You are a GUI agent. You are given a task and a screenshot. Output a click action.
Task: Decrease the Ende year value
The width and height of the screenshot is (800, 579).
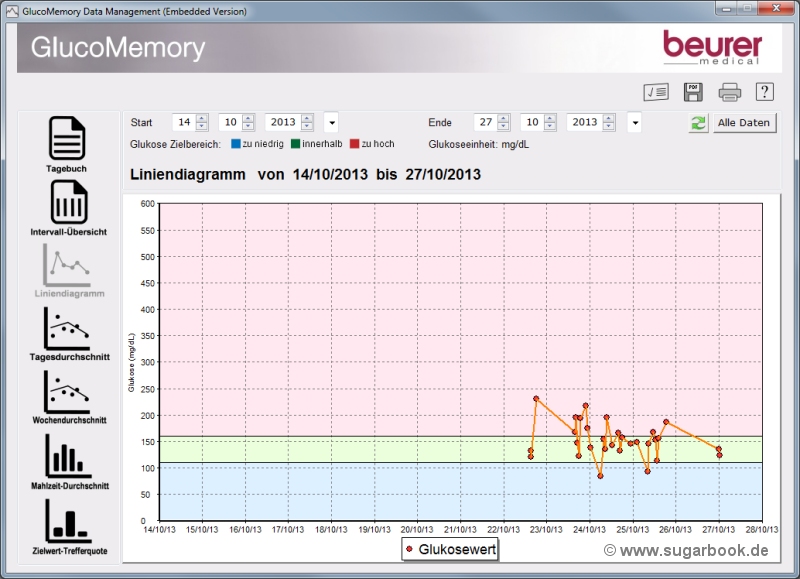pyautogui.click(x=609, y=127)
